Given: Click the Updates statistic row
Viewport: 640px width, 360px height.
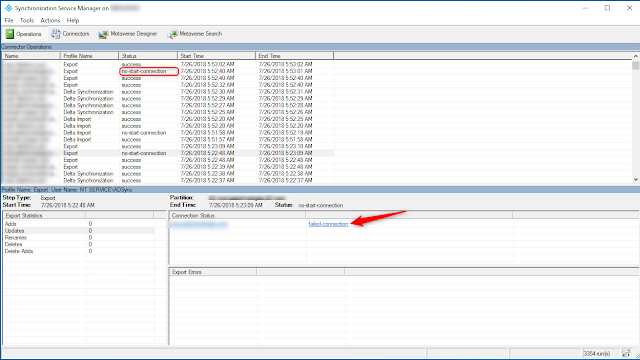Looking at the screenshot, I should pyautogui.click(x=78, y=231).
